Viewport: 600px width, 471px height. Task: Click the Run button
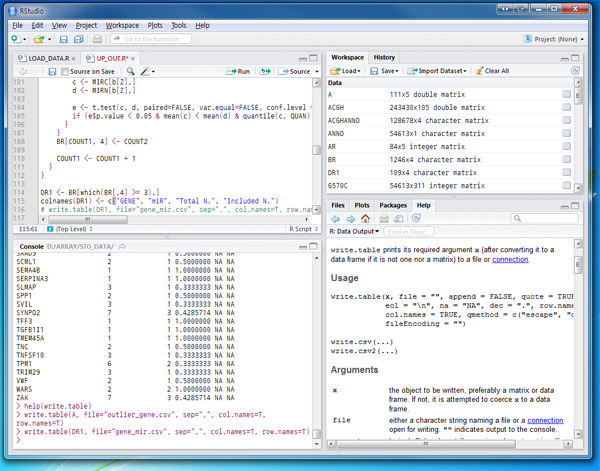(x=238, y=72)
